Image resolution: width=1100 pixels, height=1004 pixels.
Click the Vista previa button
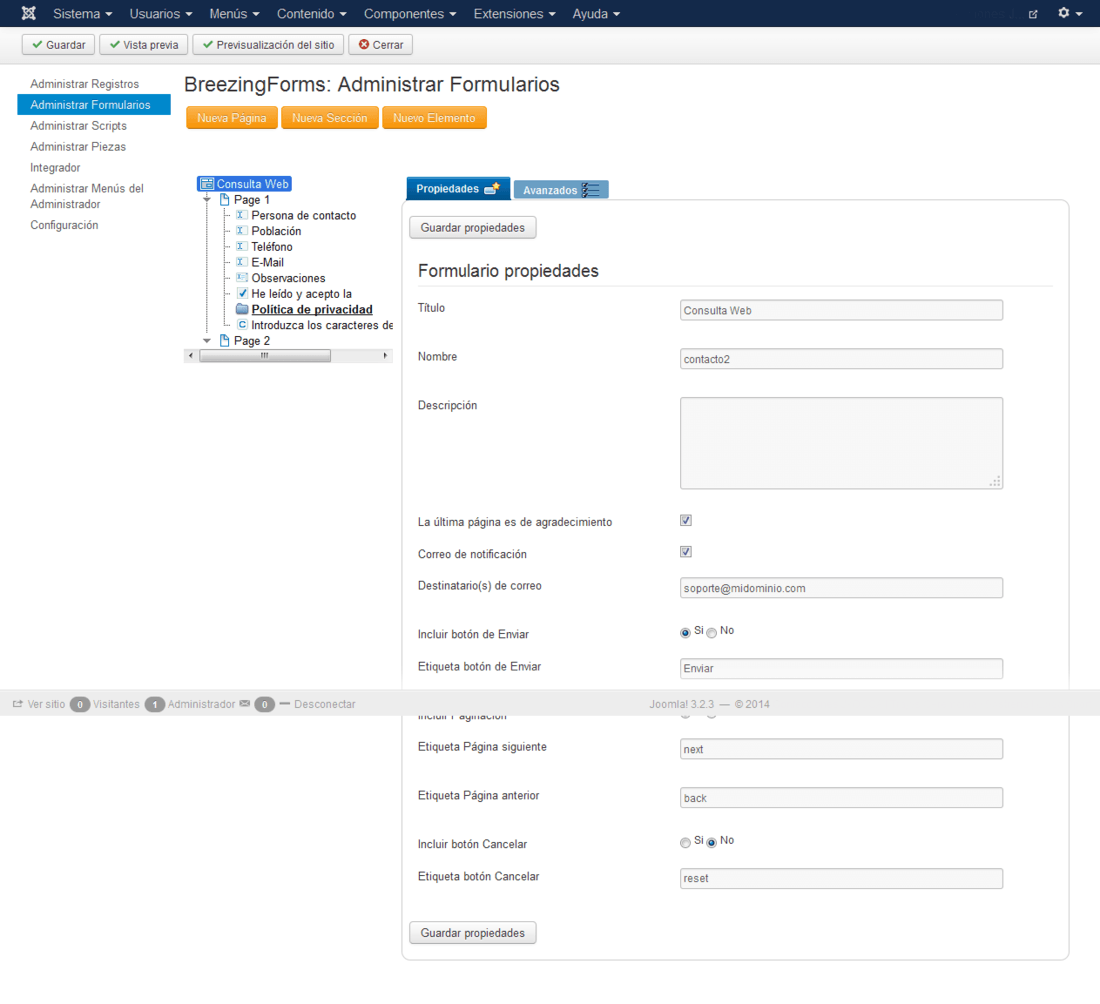[x=144, y=45]
